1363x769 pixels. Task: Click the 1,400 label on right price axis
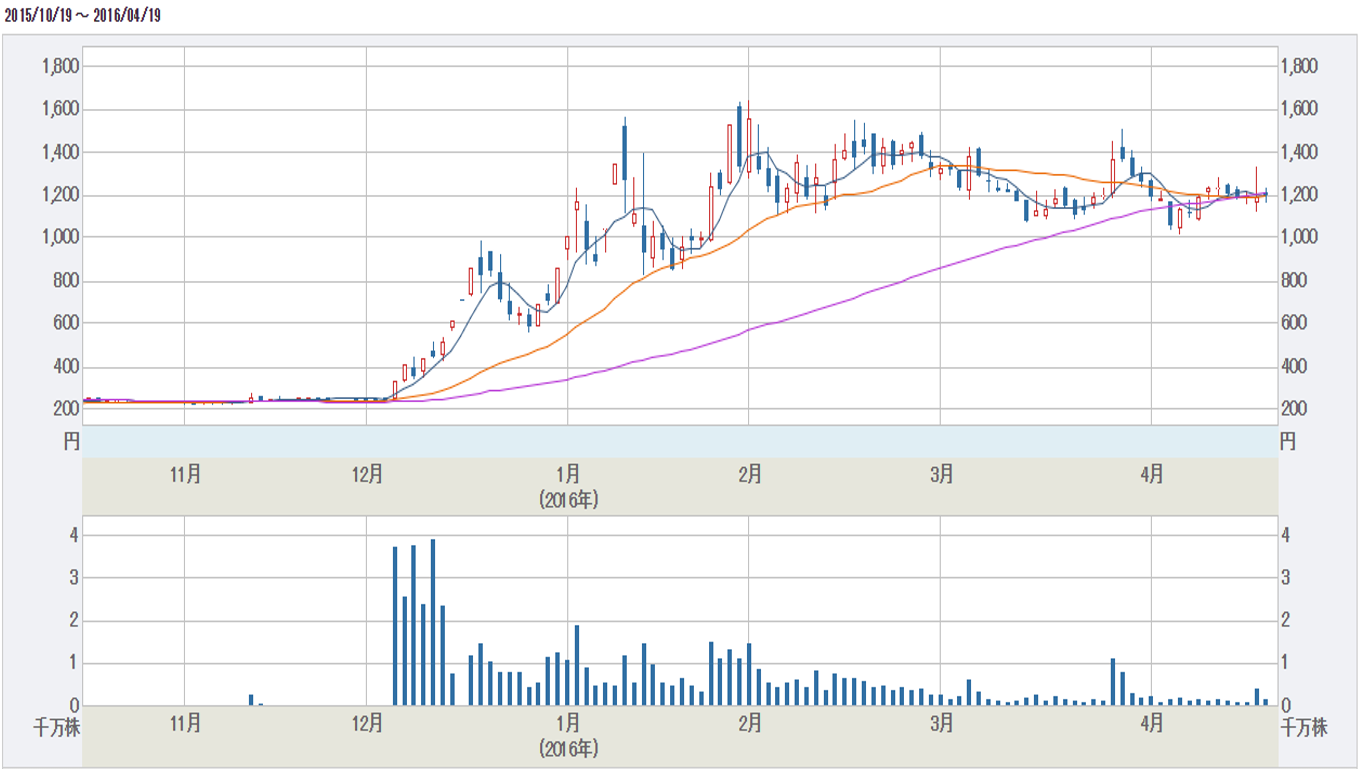pyautogui.click(x=1300, y=152)
